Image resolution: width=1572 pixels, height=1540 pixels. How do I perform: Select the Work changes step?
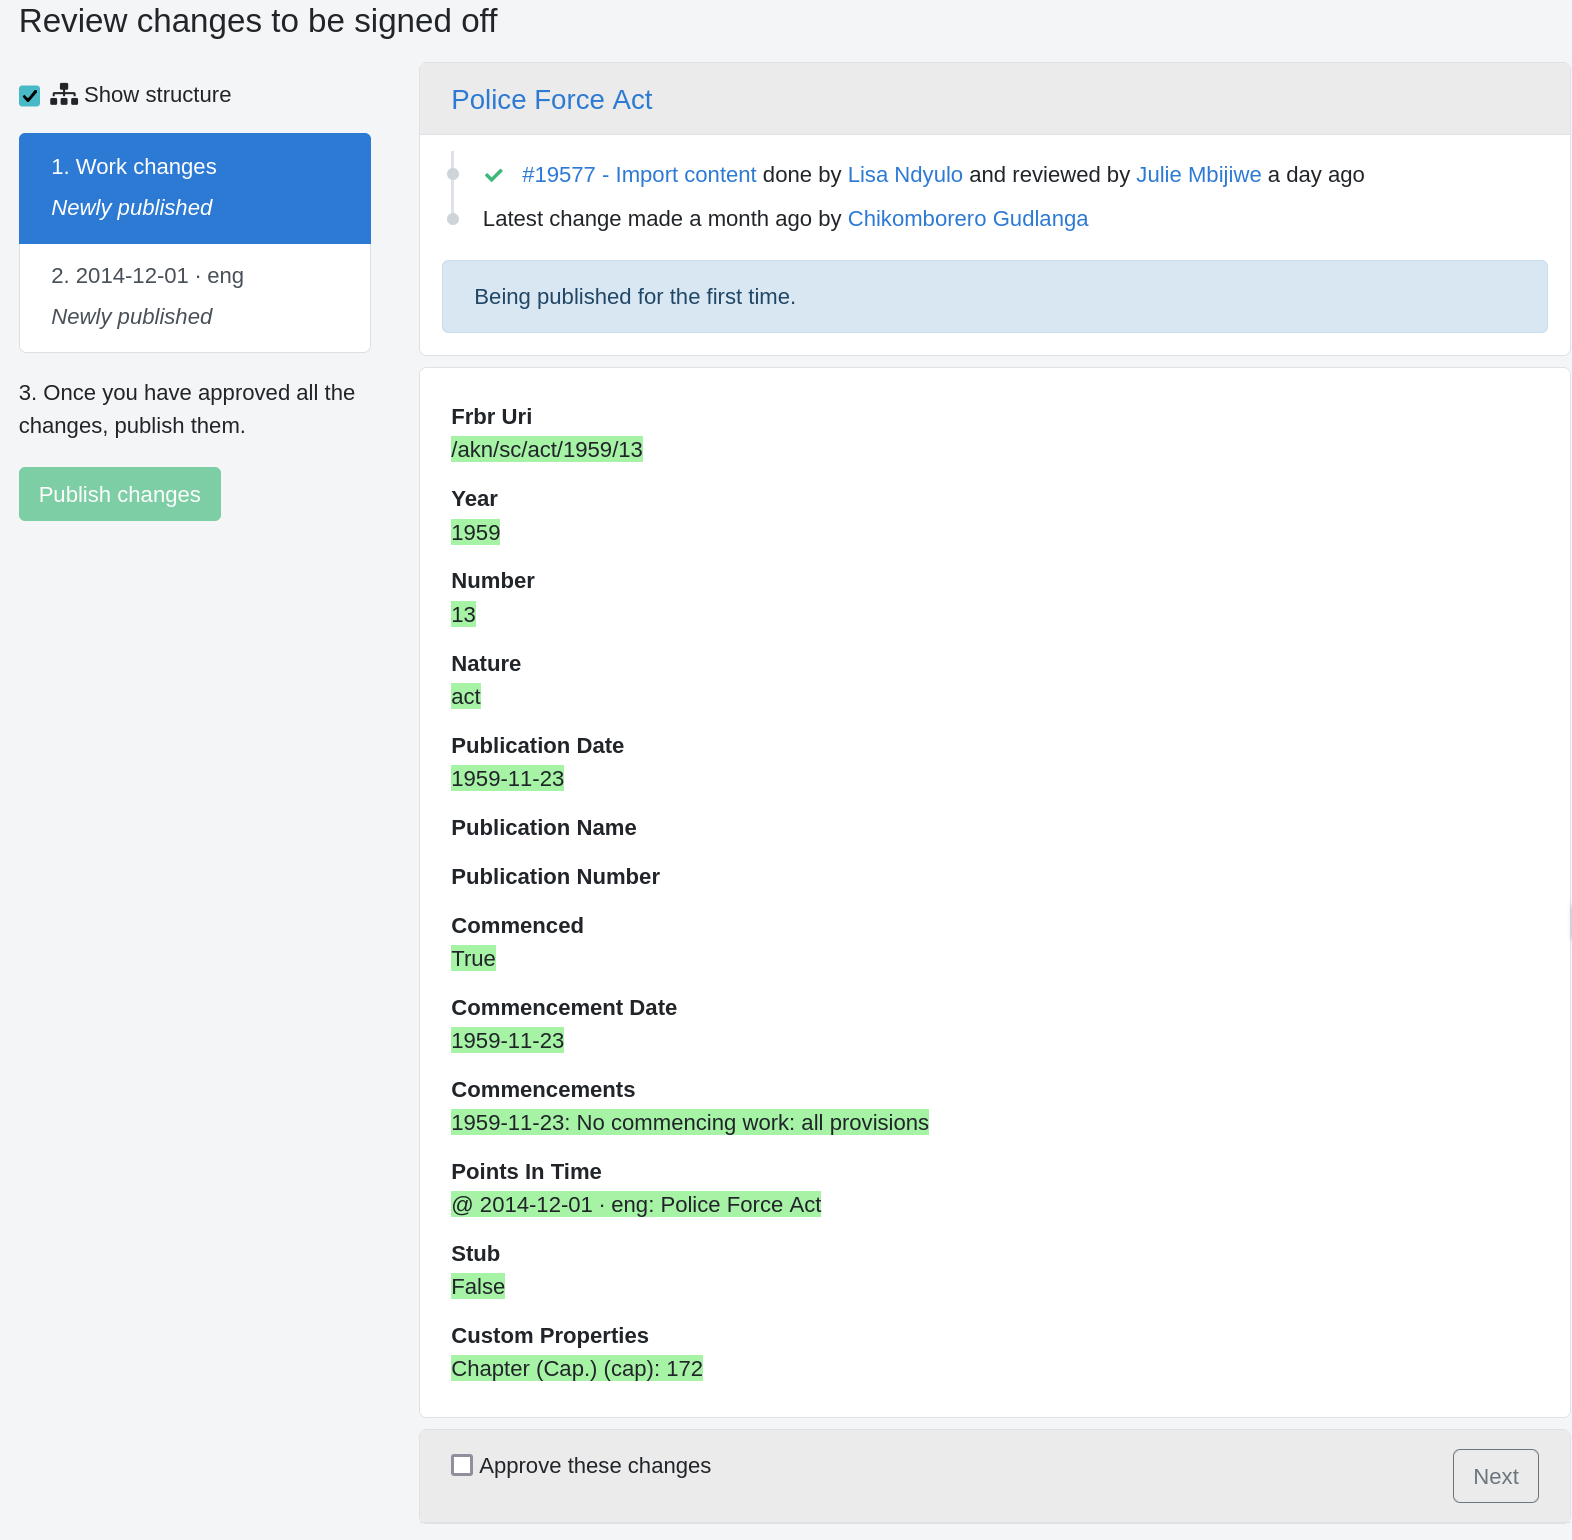195,188
